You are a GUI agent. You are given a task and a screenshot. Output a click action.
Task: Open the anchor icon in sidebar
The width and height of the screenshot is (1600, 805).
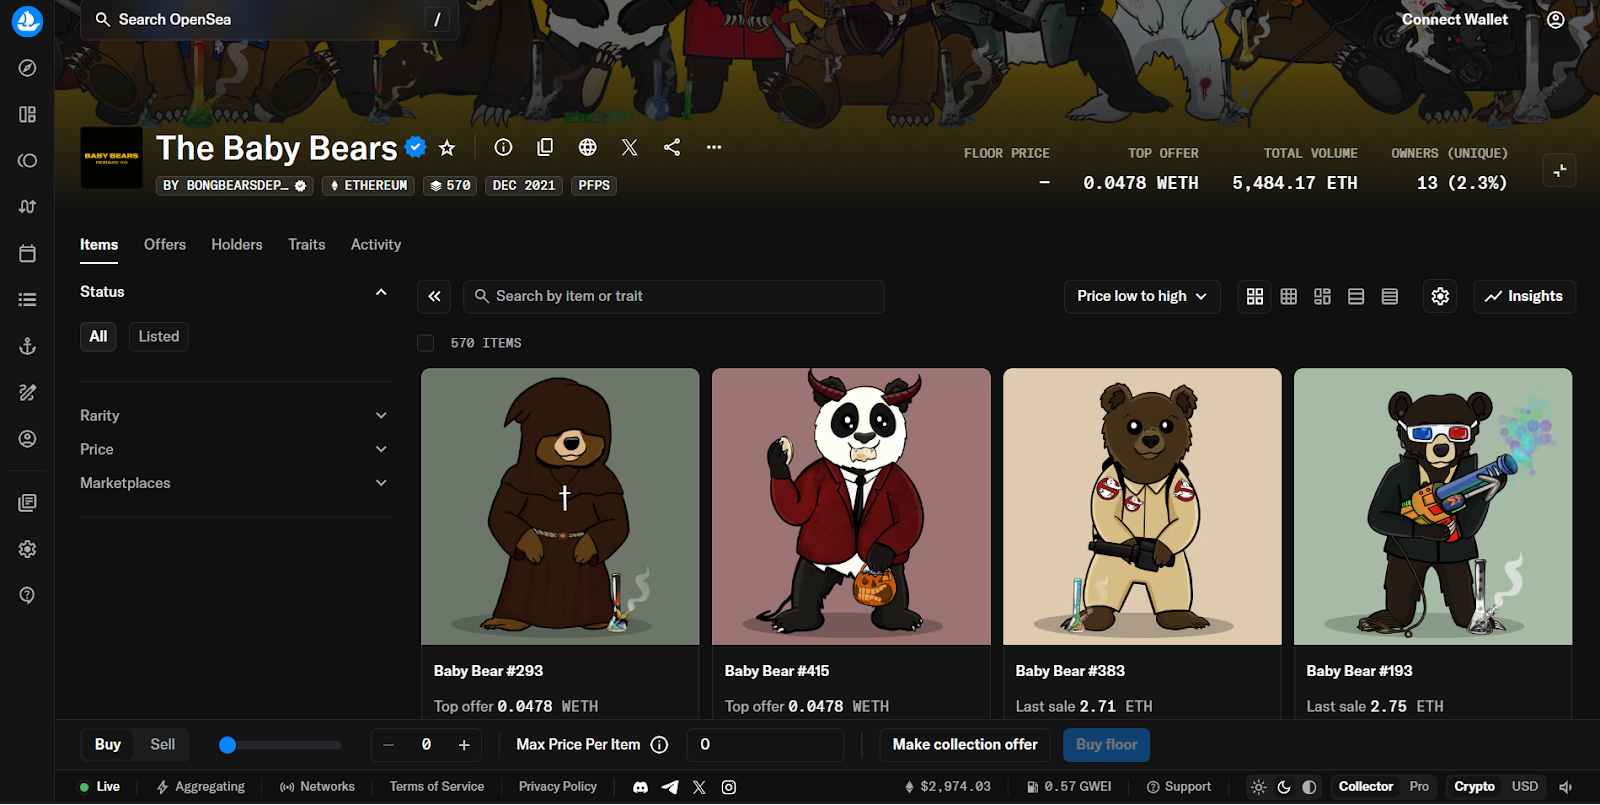click(27, 346)
